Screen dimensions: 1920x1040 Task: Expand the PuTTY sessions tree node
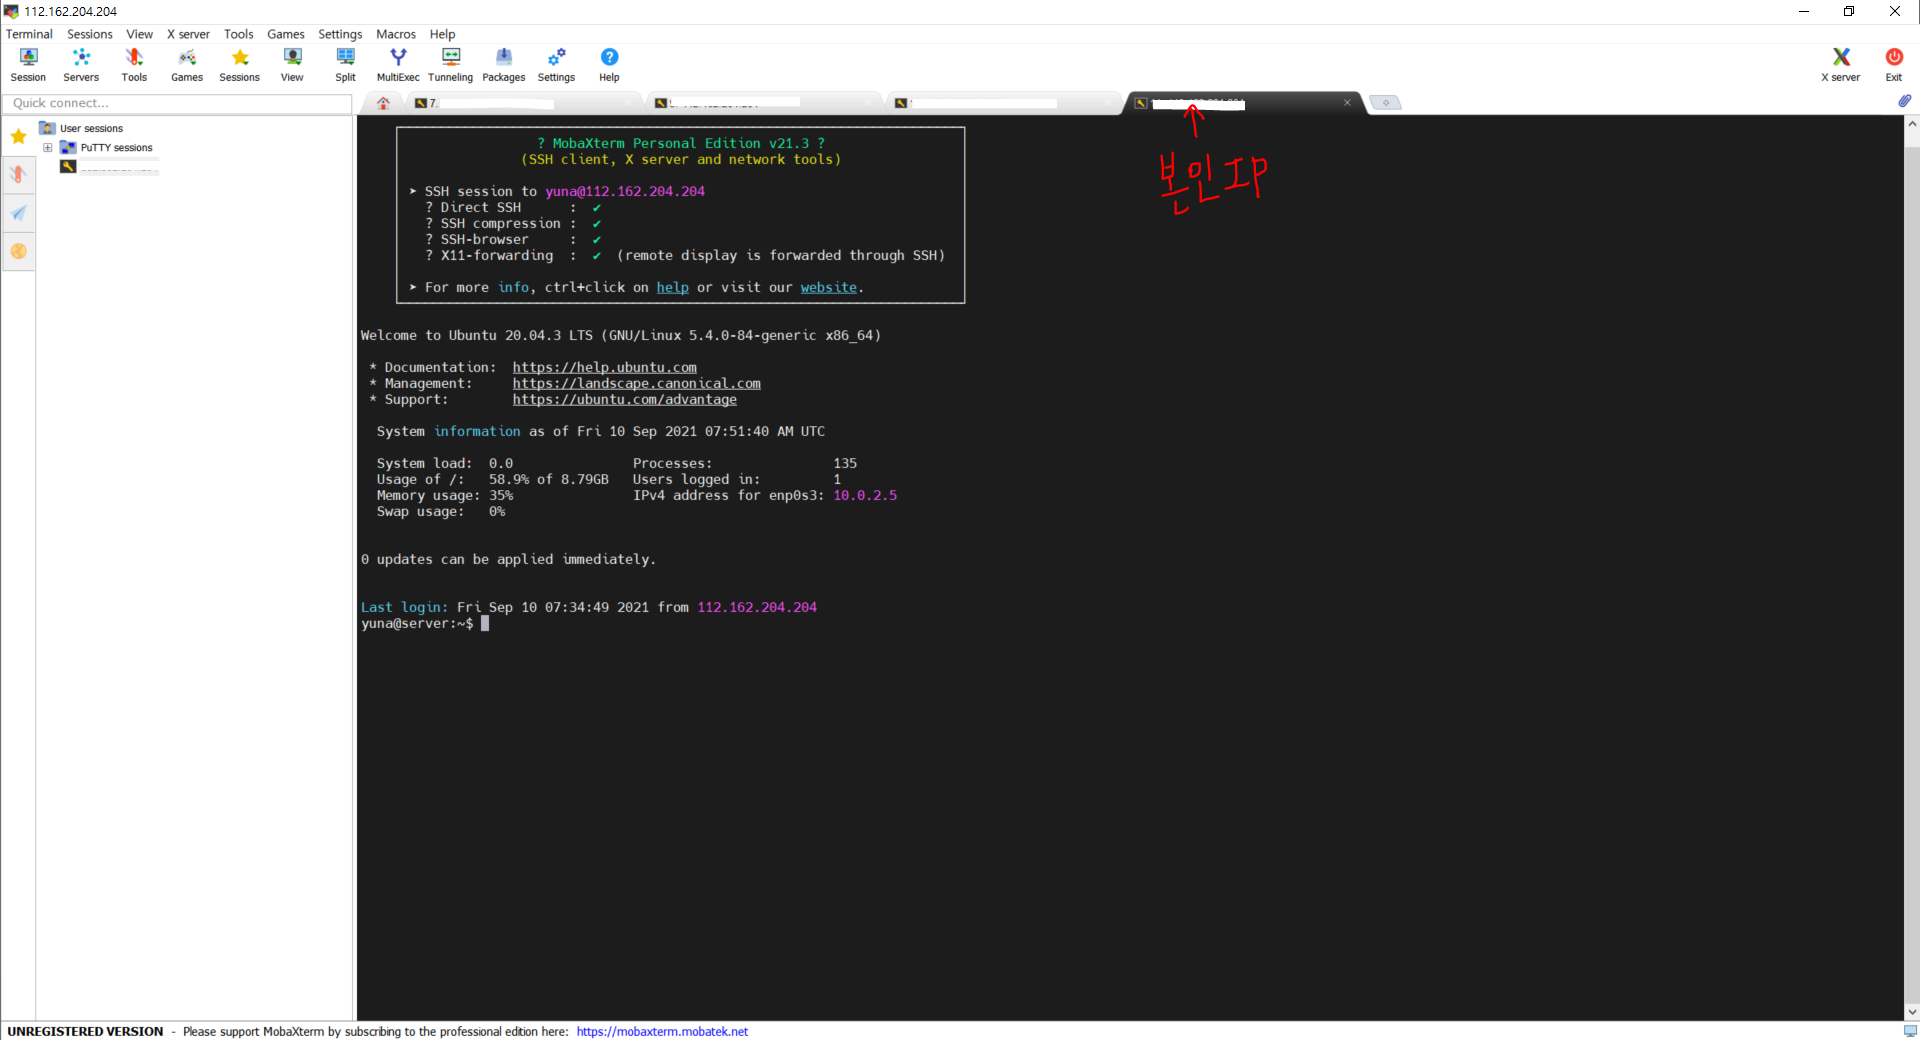tap(47, 147)
